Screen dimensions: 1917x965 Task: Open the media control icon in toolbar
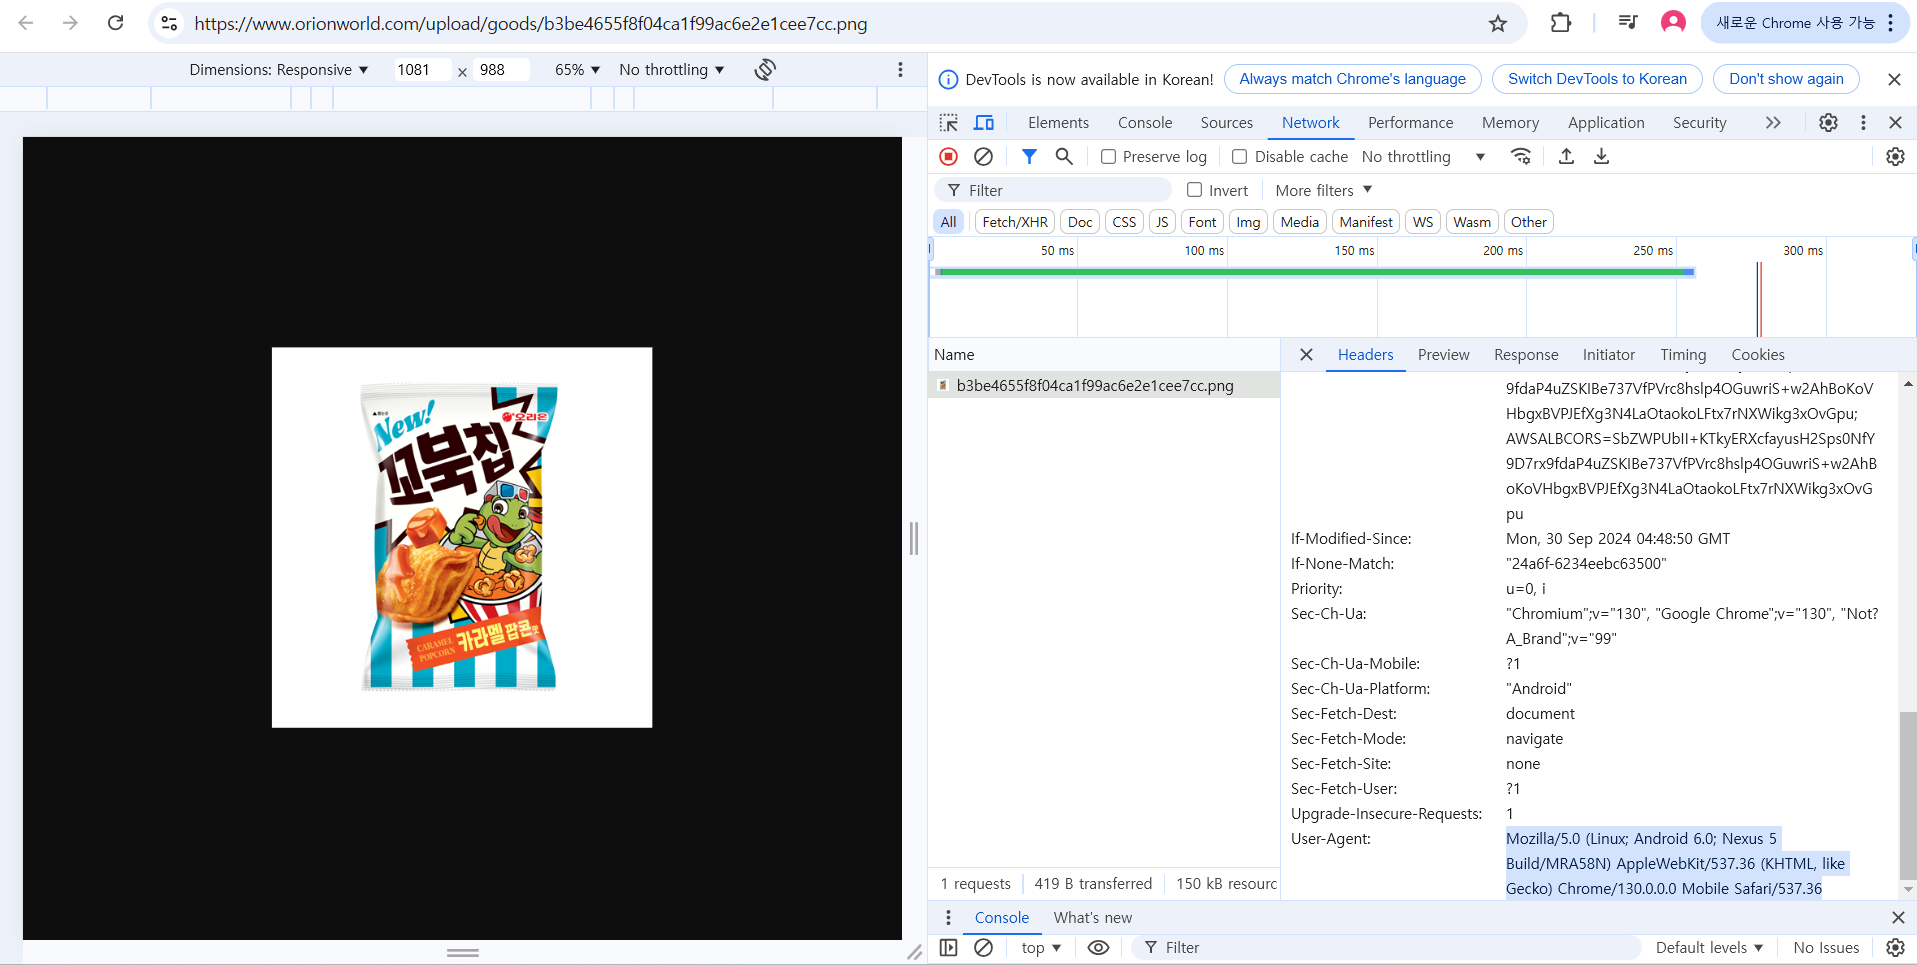click(1627, 23)
